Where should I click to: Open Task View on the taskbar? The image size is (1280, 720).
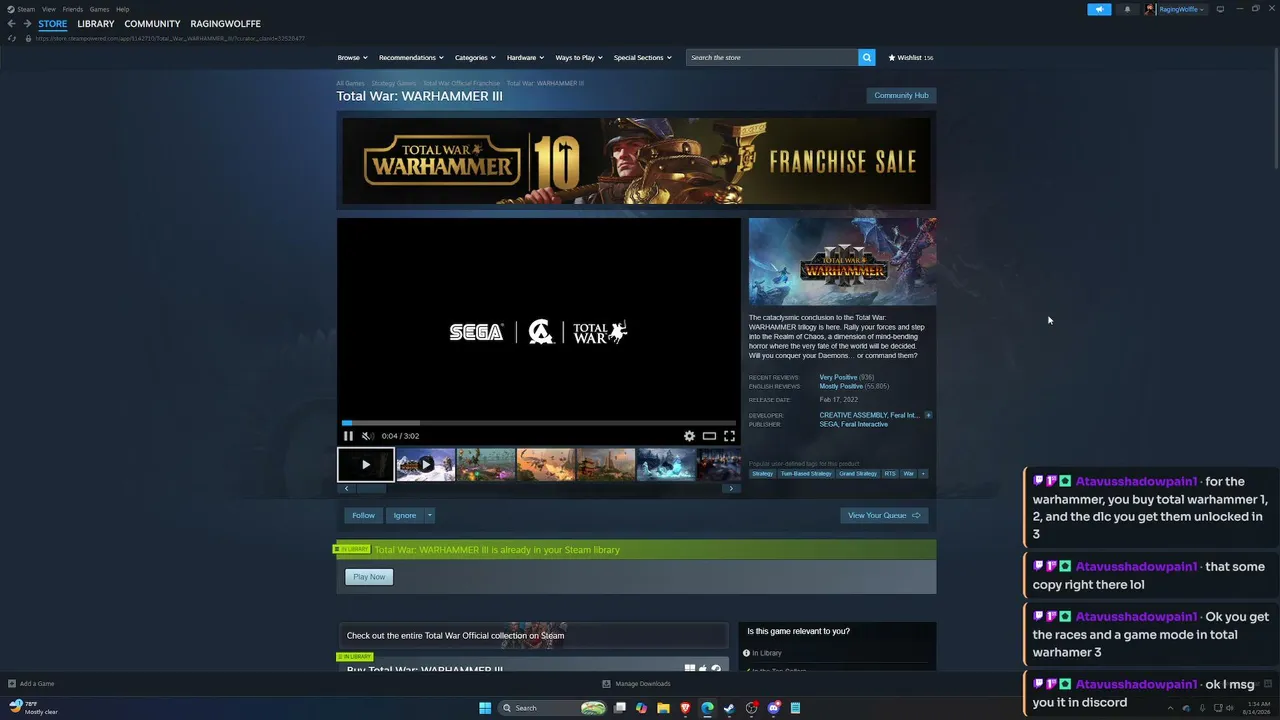[x=620, y=708]
